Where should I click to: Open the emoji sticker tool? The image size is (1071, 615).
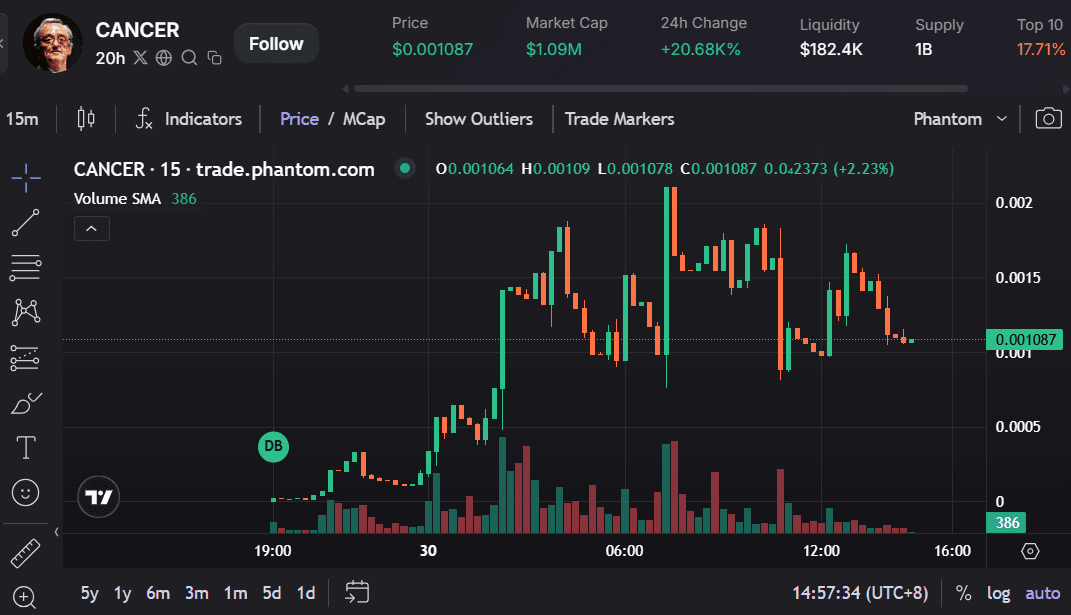pos(25,492)
